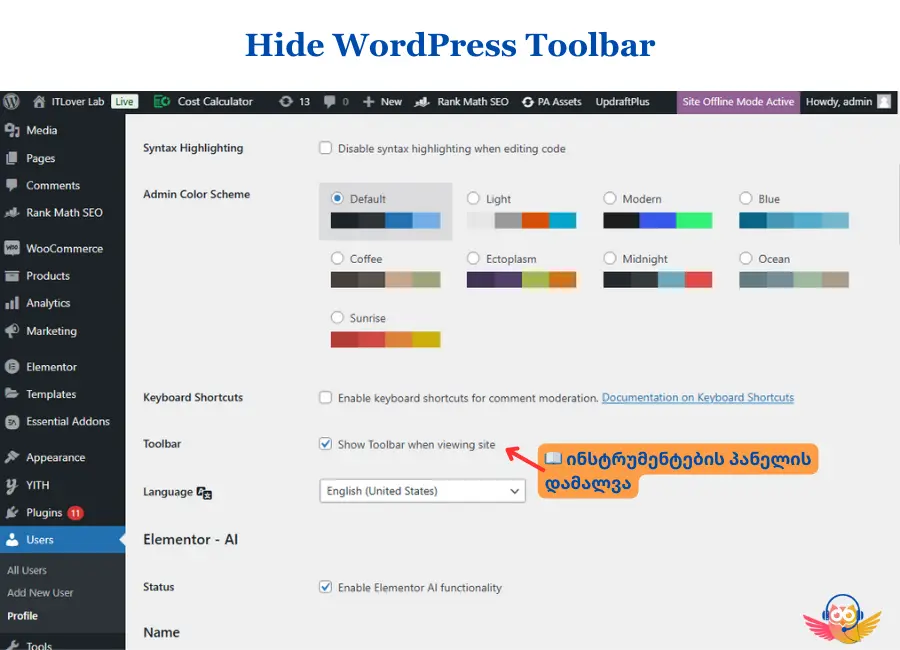Viewport: 900px width, 650px height.
Task: Go to All Users submenu item
Action: click(x=27, y=570)
